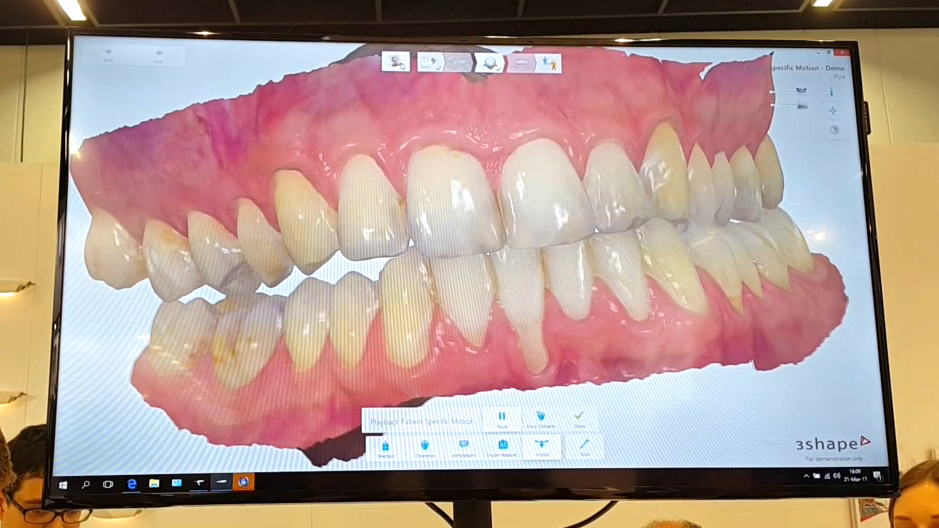The height and width of the screenshot is (528, 939).
Task: Click the four-way view navigation icon
Action: coord(832,111)
